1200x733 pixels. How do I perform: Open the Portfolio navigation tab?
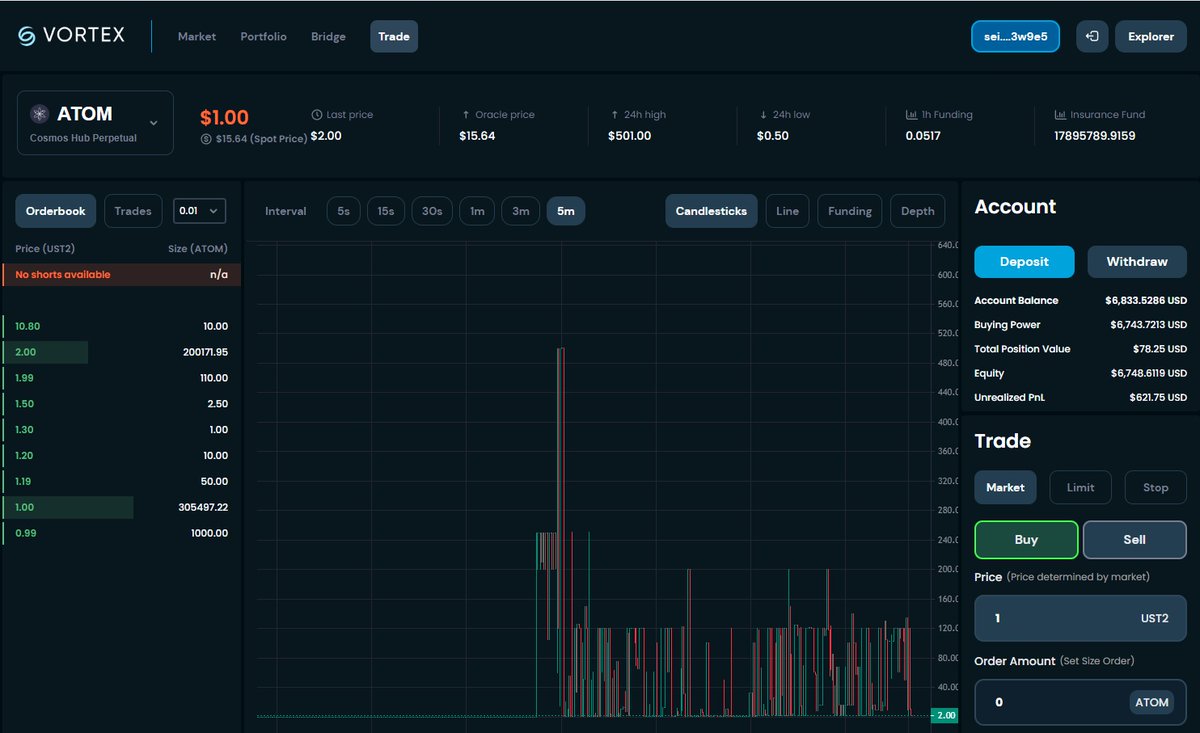click(263, 36)
